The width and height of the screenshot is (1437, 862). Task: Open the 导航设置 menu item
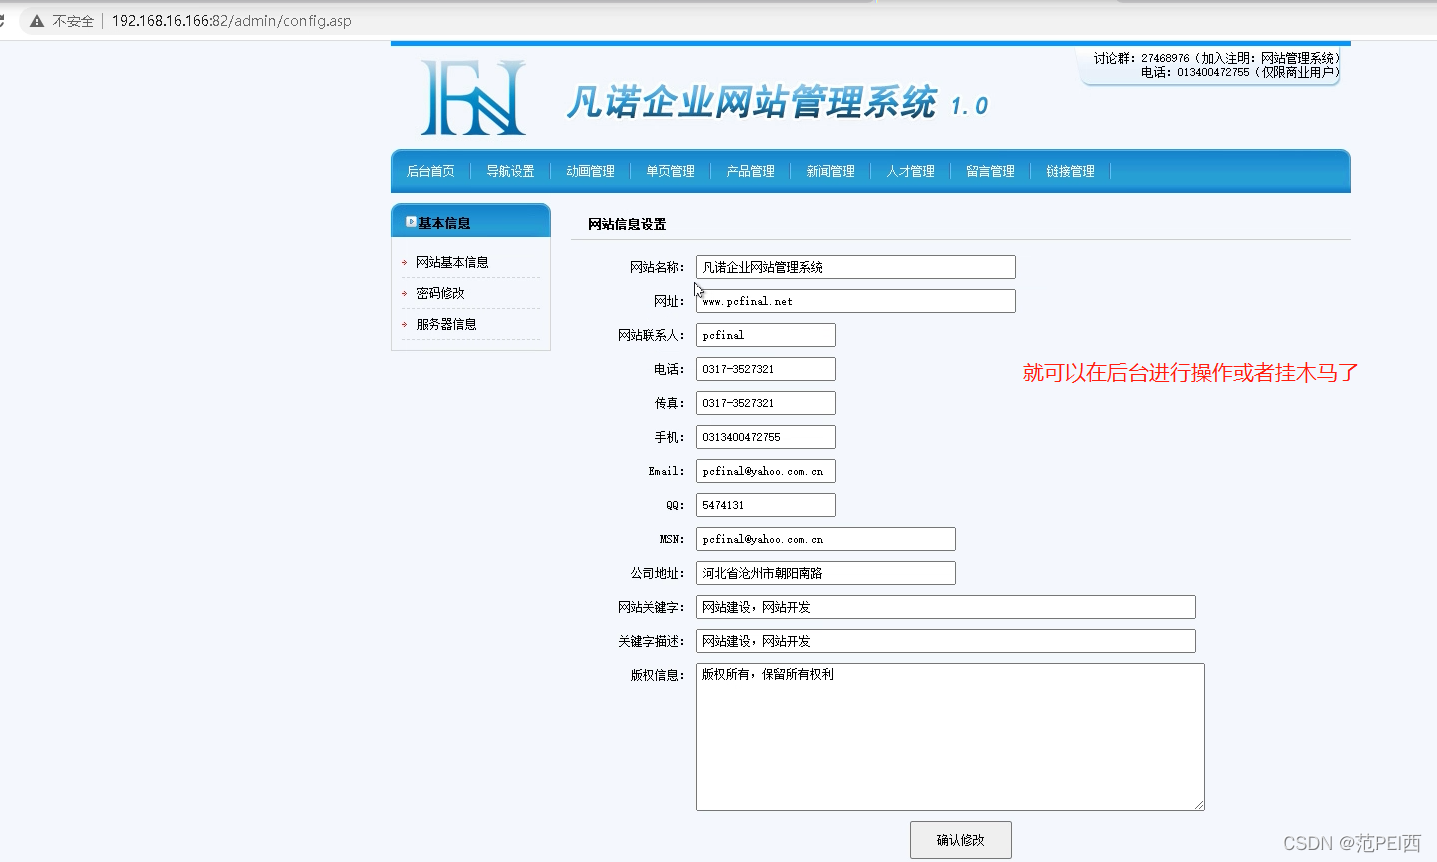coord(510,171)
